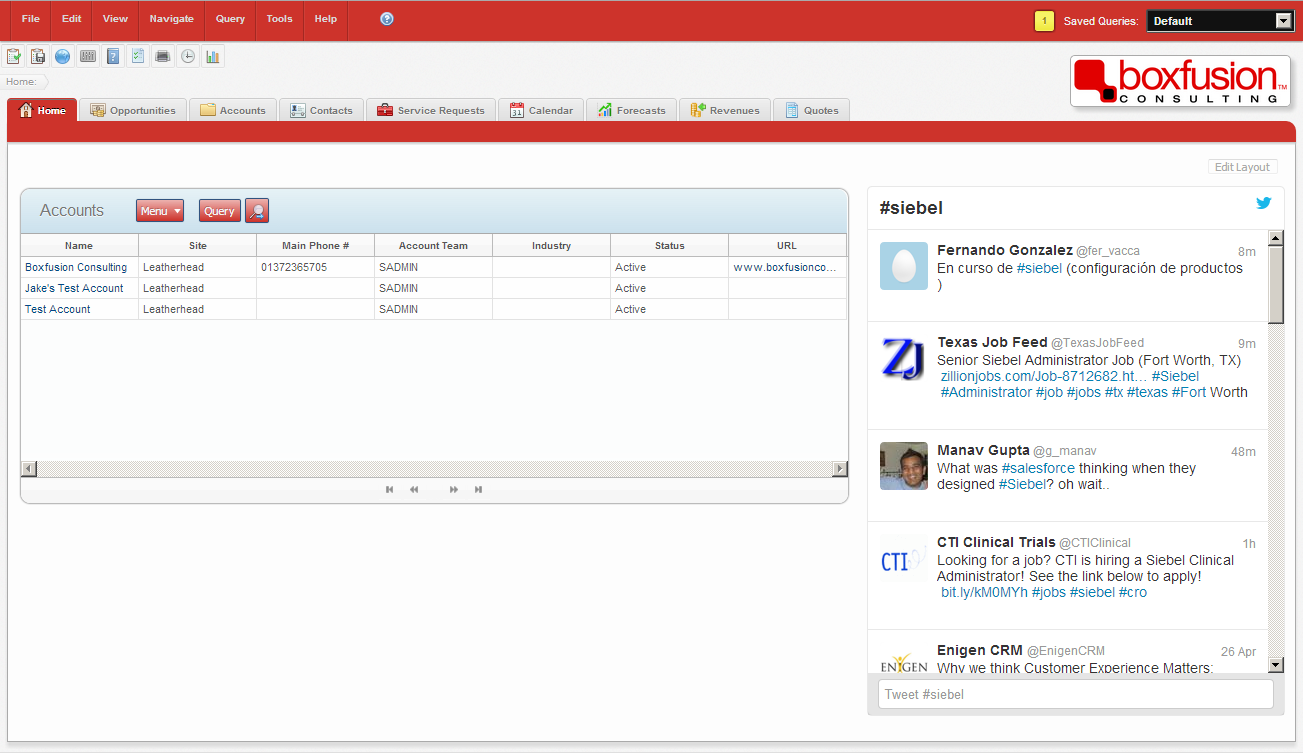Click the clock toolbar icon
This screenshot has height=753, width=1303.
click(x=187, y=56)
